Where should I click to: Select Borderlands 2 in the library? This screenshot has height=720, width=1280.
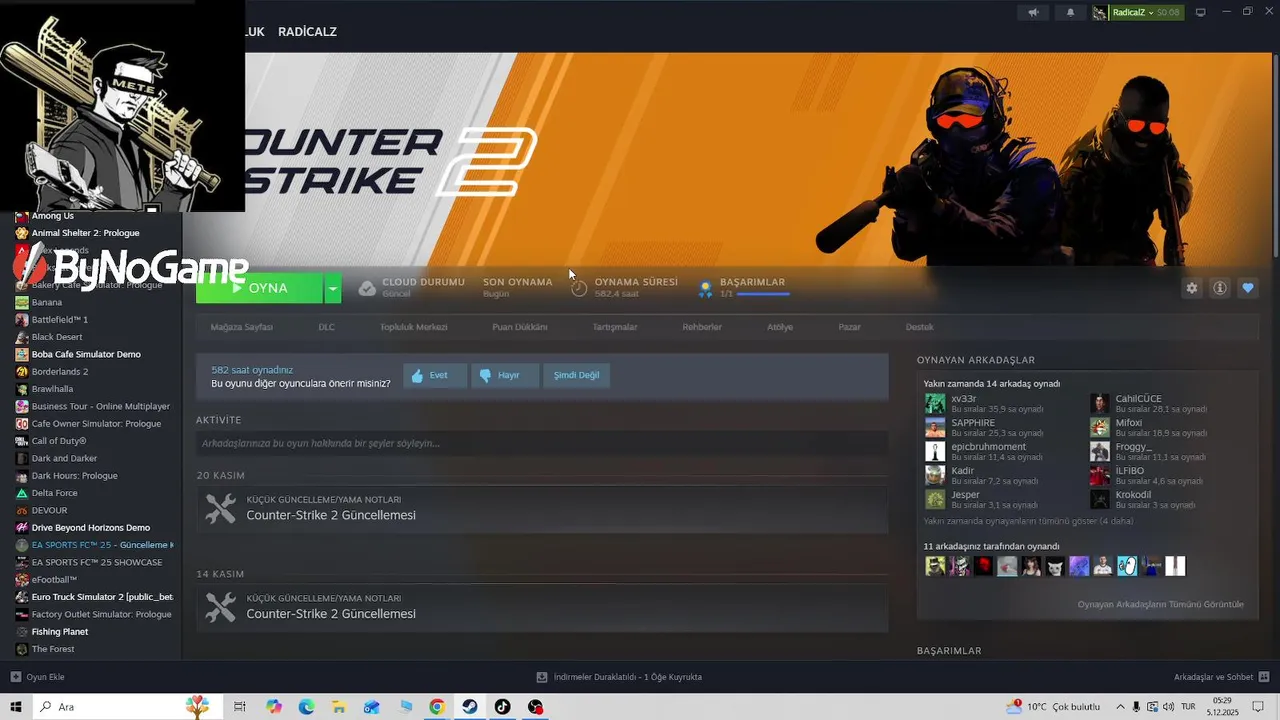(60, 372)
